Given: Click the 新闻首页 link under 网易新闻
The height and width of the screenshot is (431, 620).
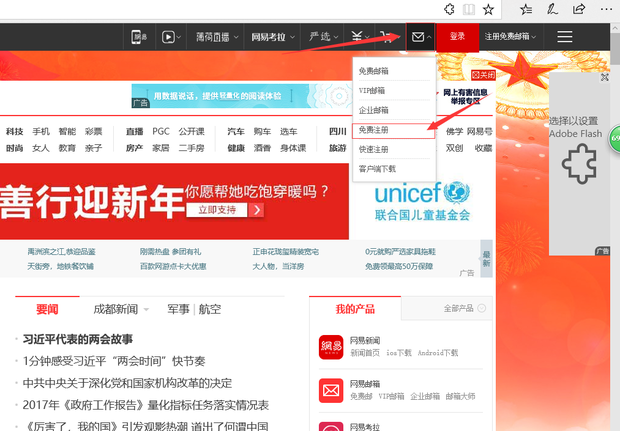Looking at the screenshot, I should pos(365,353).
